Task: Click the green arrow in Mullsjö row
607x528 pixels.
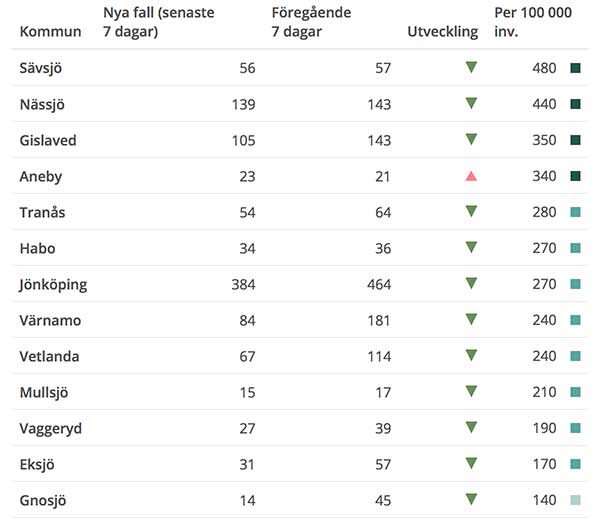Action: tap(471, 391)
